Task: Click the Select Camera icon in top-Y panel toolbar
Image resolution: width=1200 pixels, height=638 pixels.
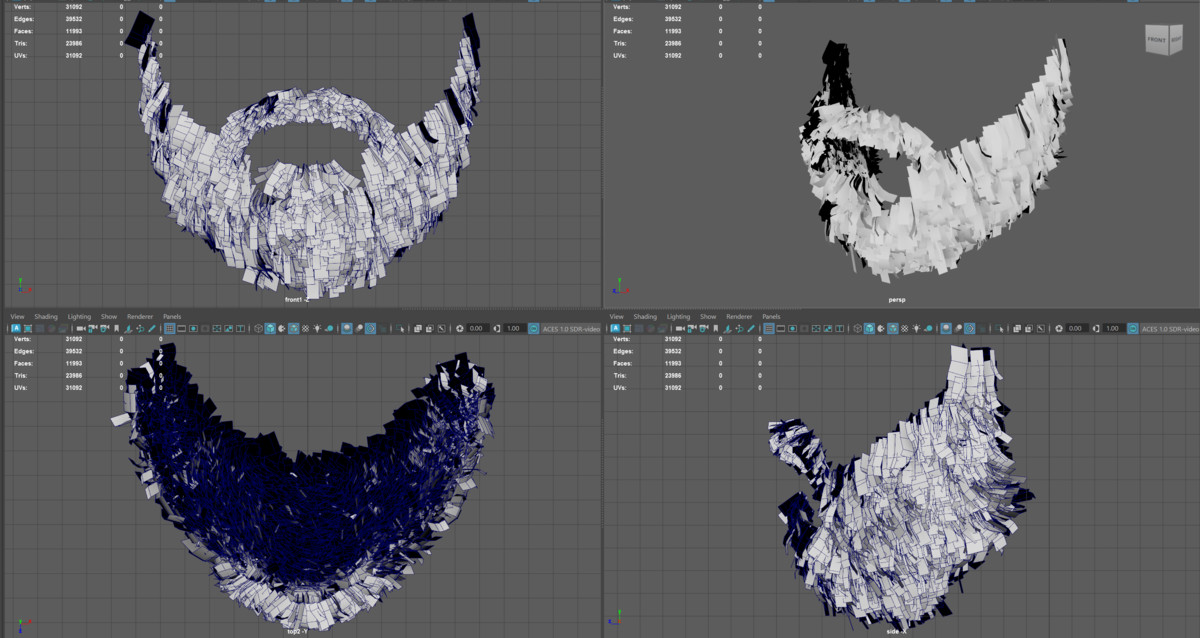Action: point(80,328)
